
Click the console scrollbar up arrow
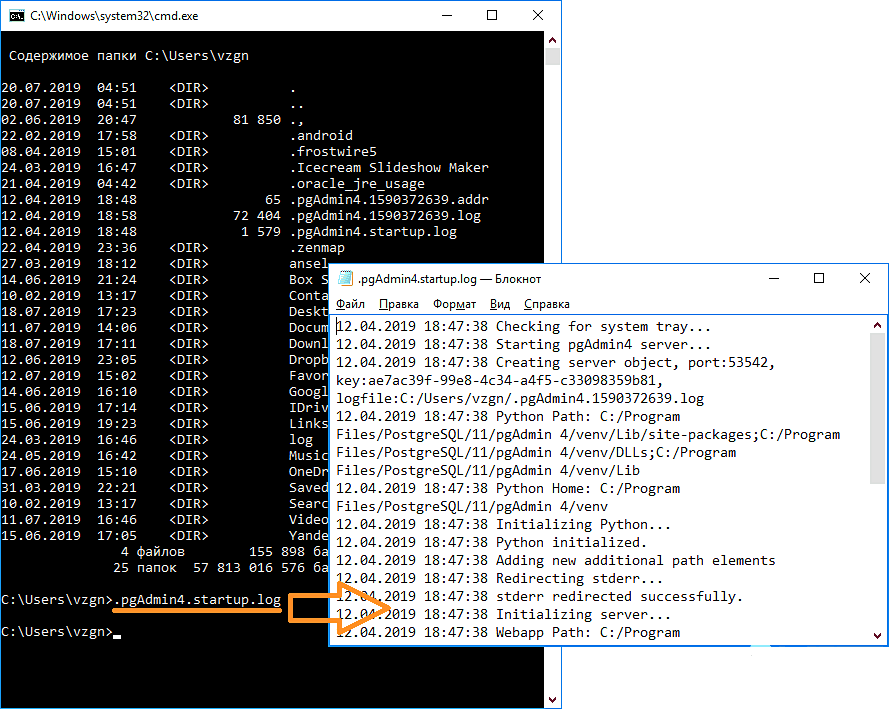point(552,41)
